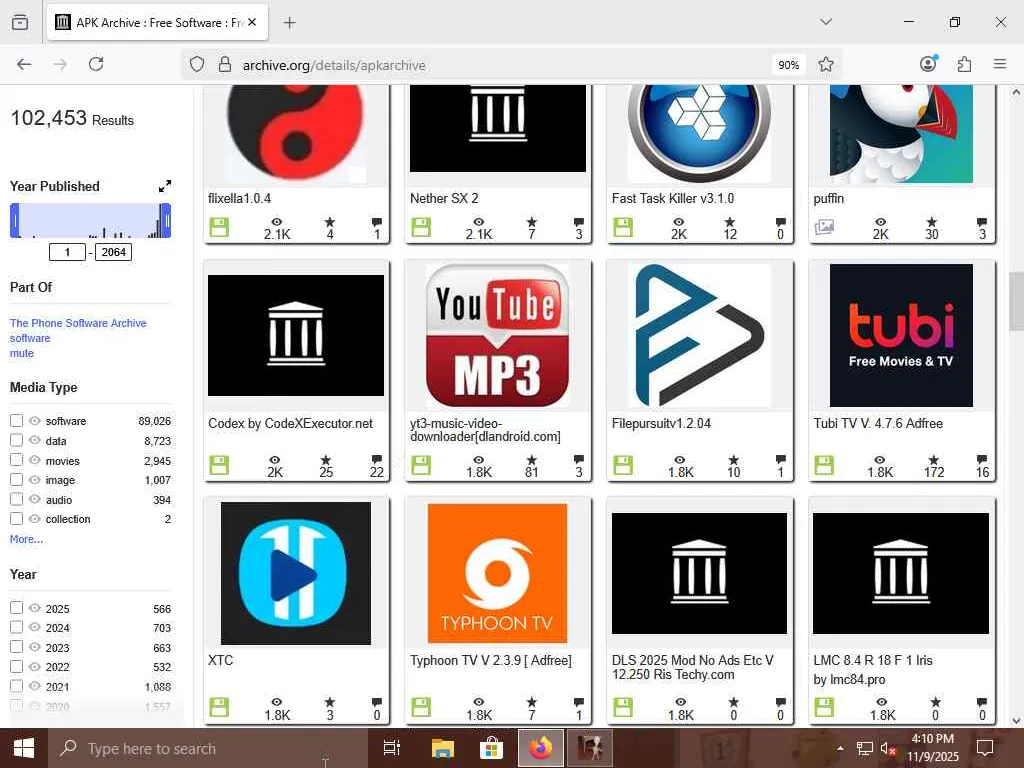Click the Typhoon TV thumbnail image
1024x768 pixels.
coord(498,573)
